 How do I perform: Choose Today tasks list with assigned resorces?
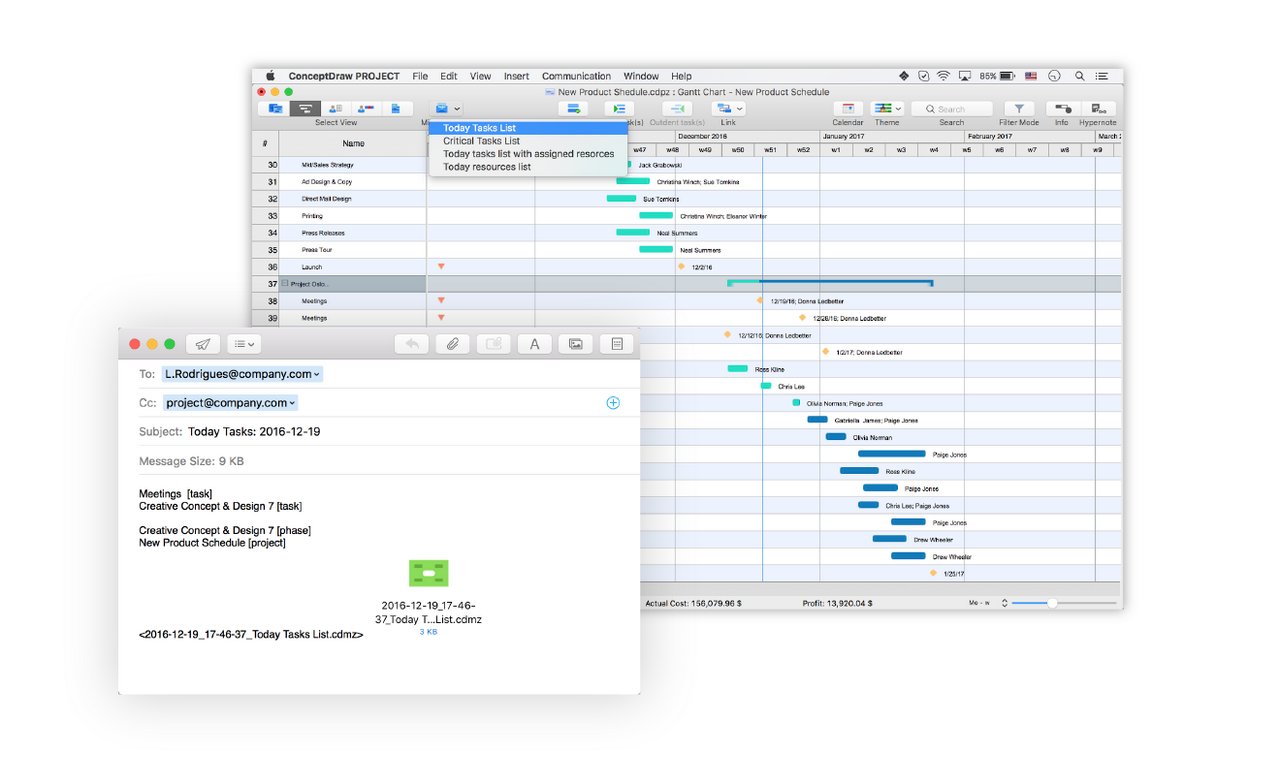528,154
